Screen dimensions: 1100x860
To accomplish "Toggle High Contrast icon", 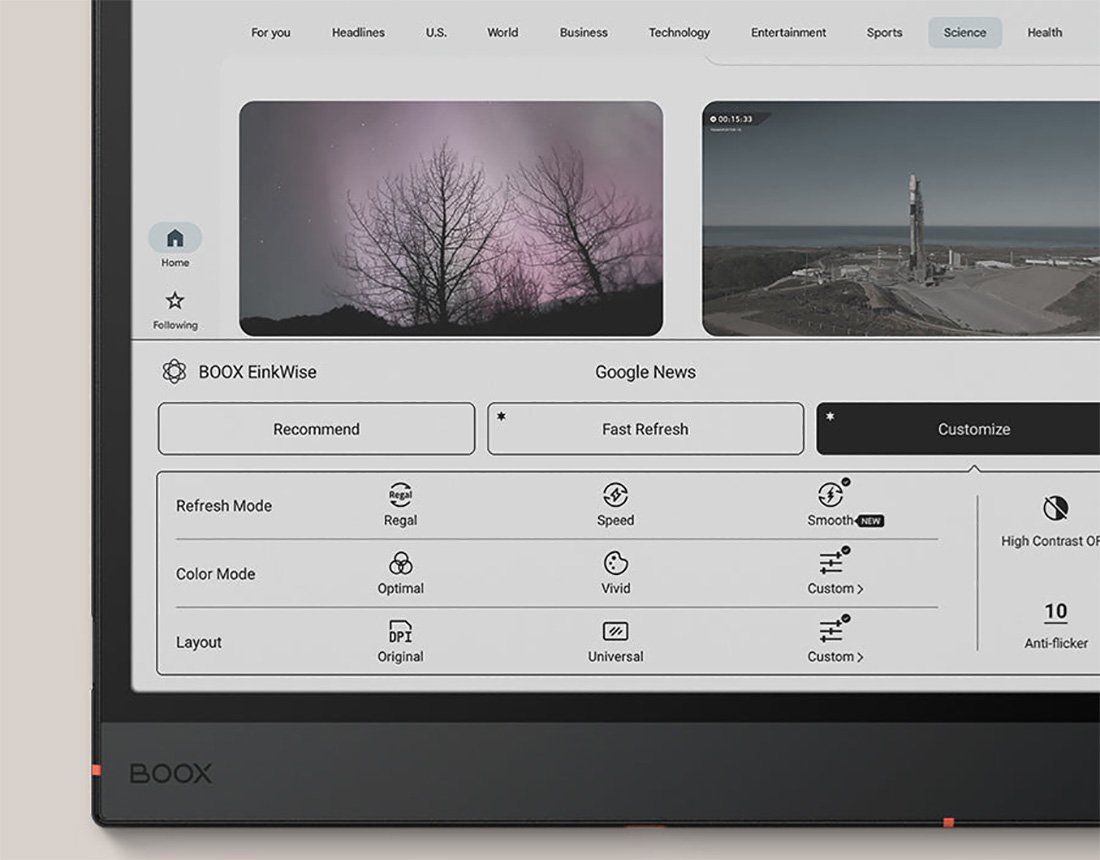I will tap(1055, 508).
